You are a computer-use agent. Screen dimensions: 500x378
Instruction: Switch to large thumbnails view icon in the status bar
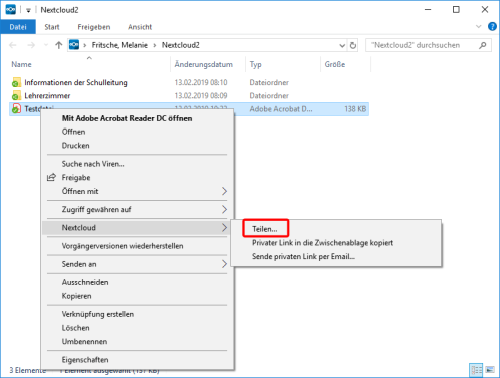490,370
